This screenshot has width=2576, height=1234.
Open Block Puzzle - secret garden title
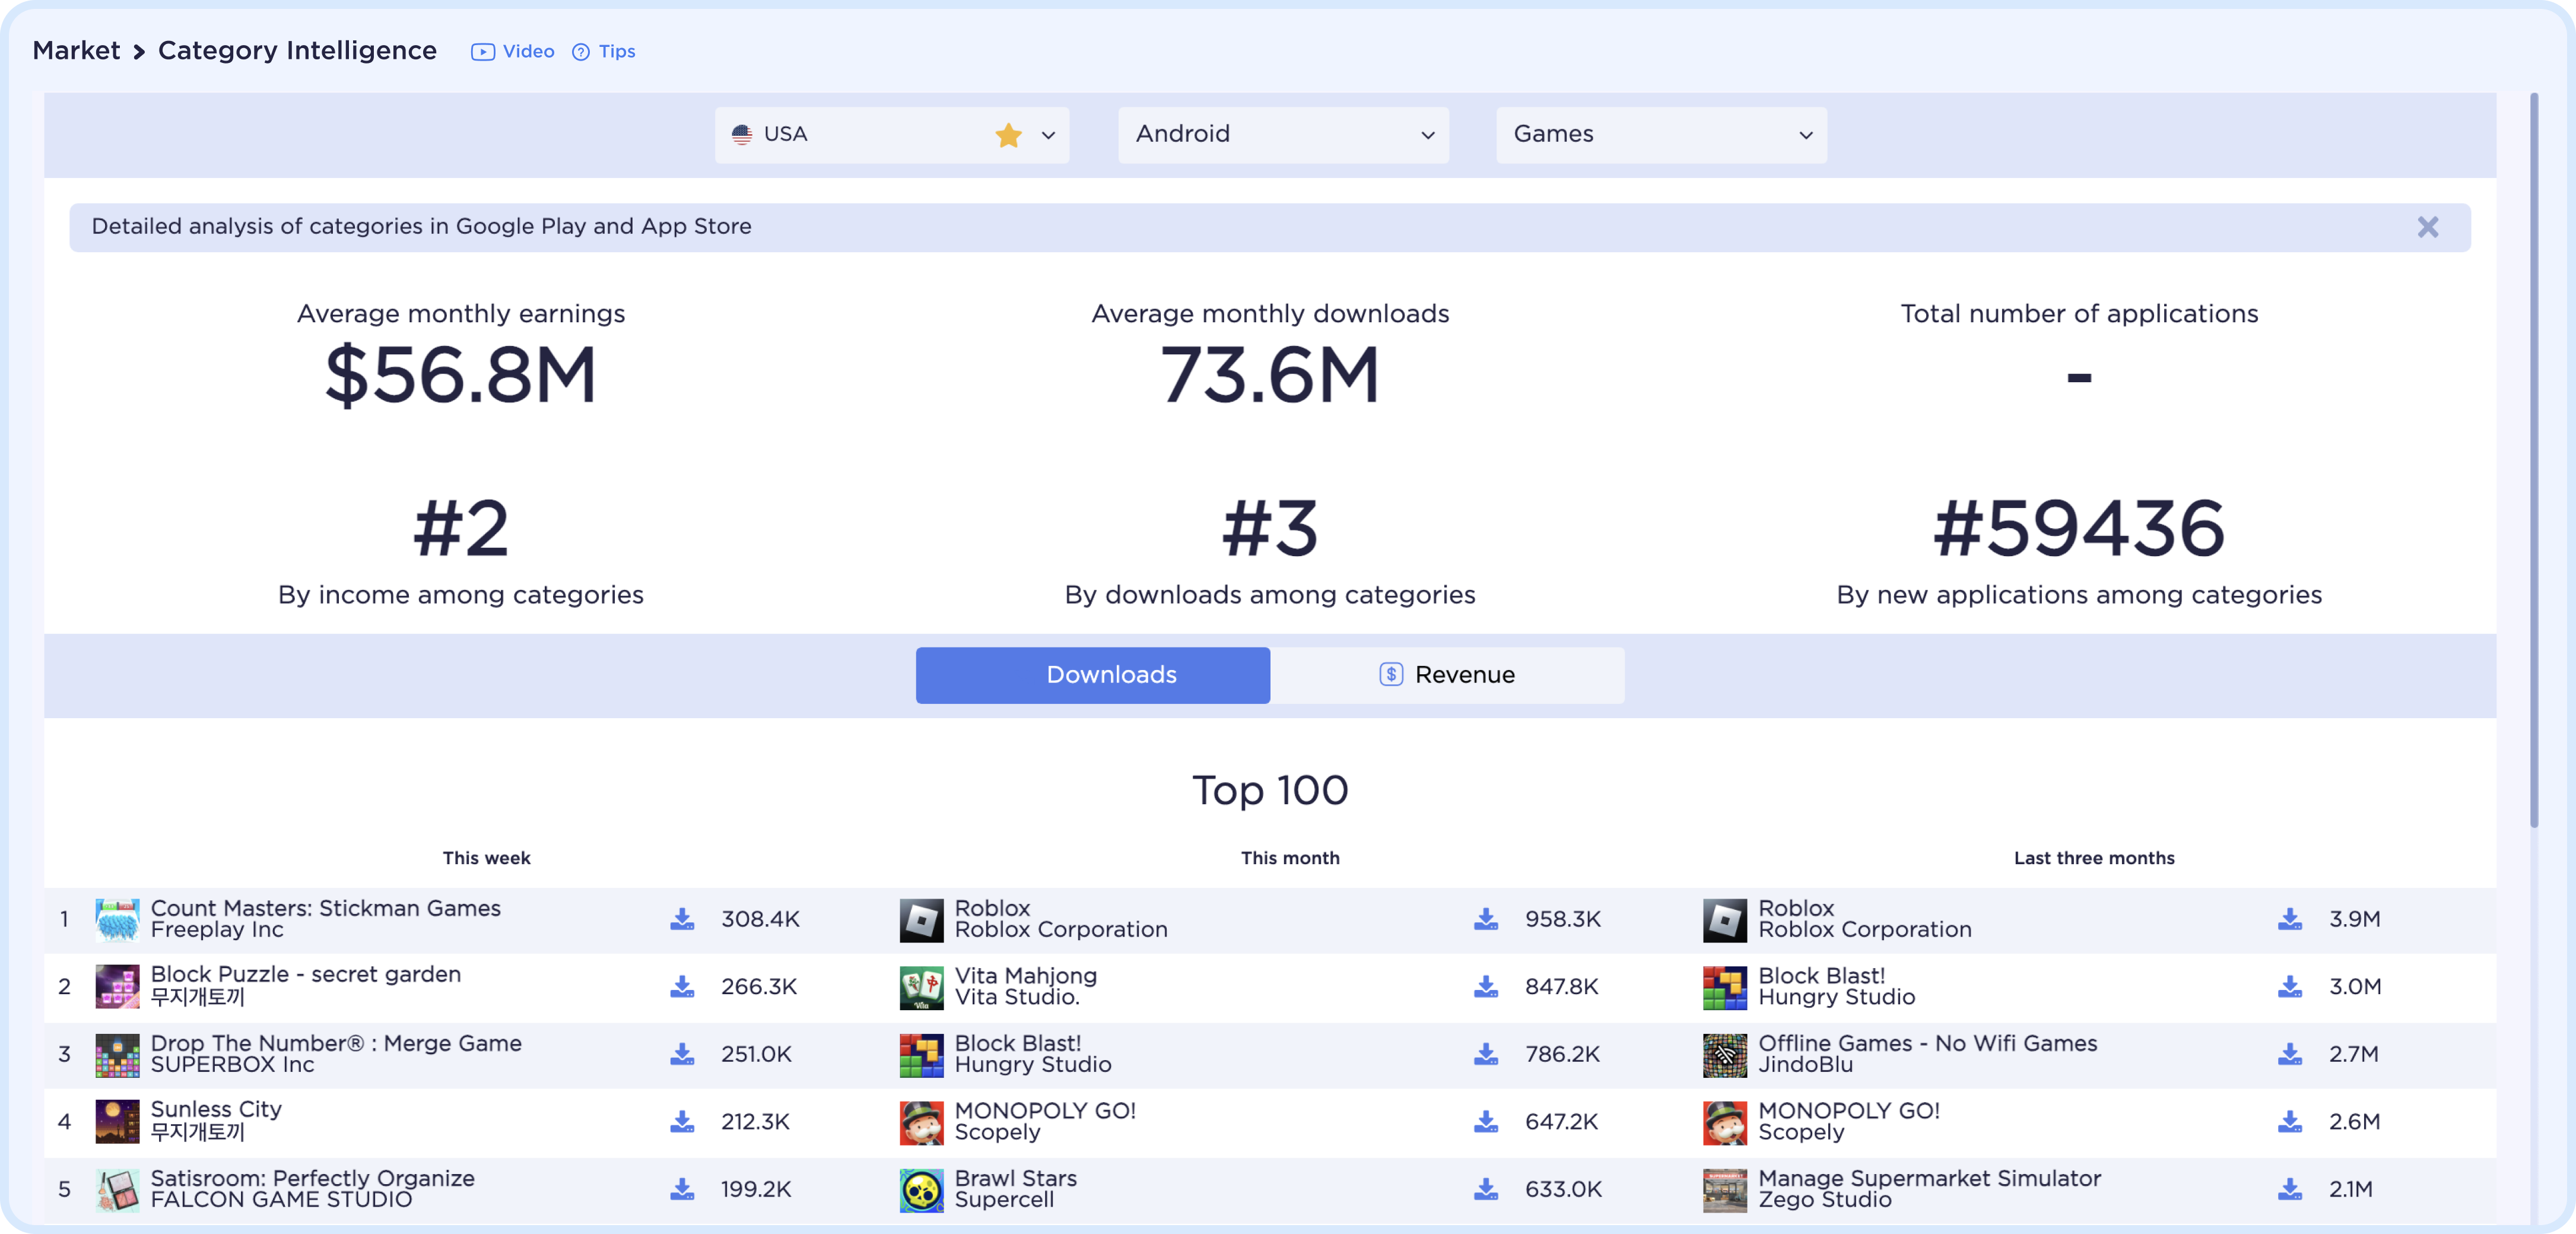pyautogui.click(x=306, y=974)
